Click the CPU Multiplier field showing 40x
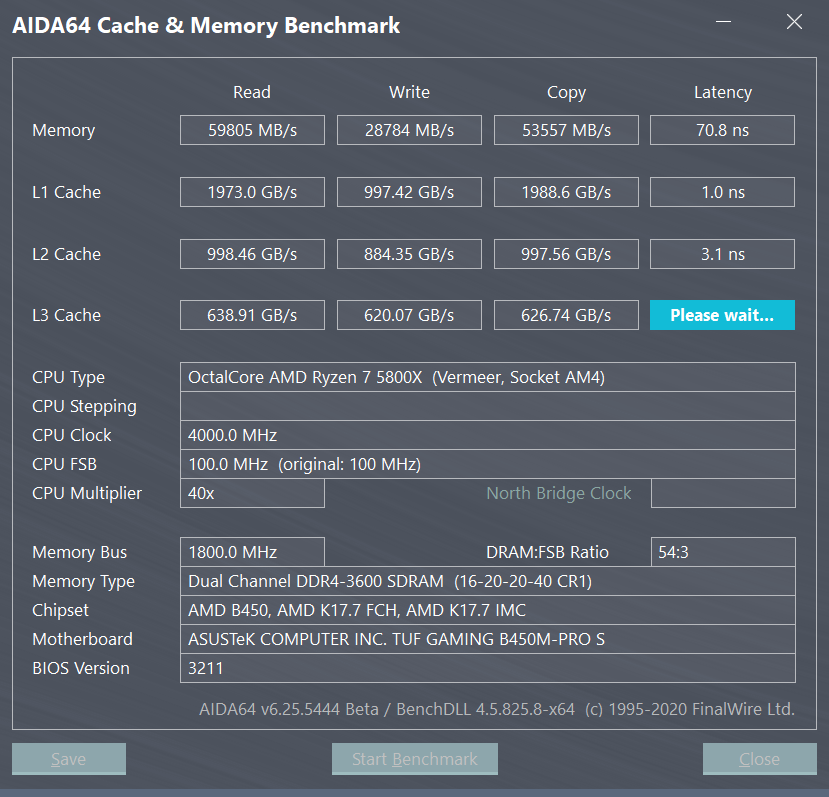This screenshot has width=829, height=797. coord(252,493)
